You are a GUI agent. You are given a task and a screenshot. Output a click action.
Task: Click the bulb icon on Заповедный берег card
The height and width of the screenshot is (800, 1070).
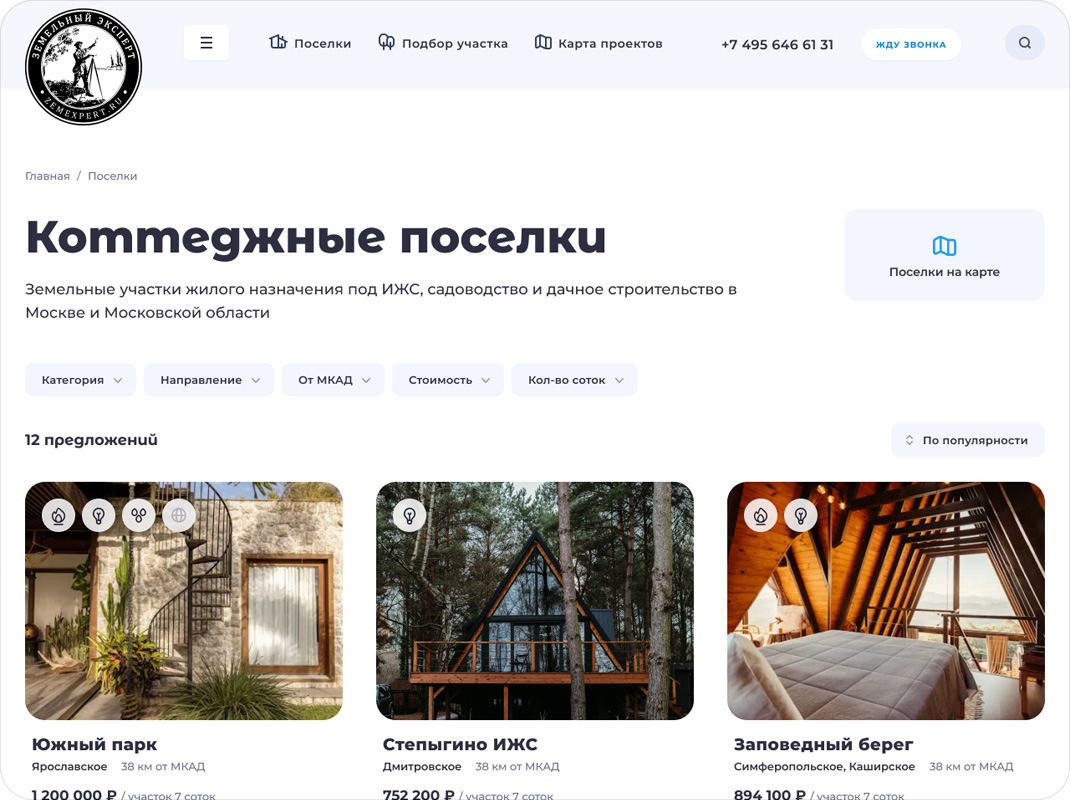tap(800, 515)
